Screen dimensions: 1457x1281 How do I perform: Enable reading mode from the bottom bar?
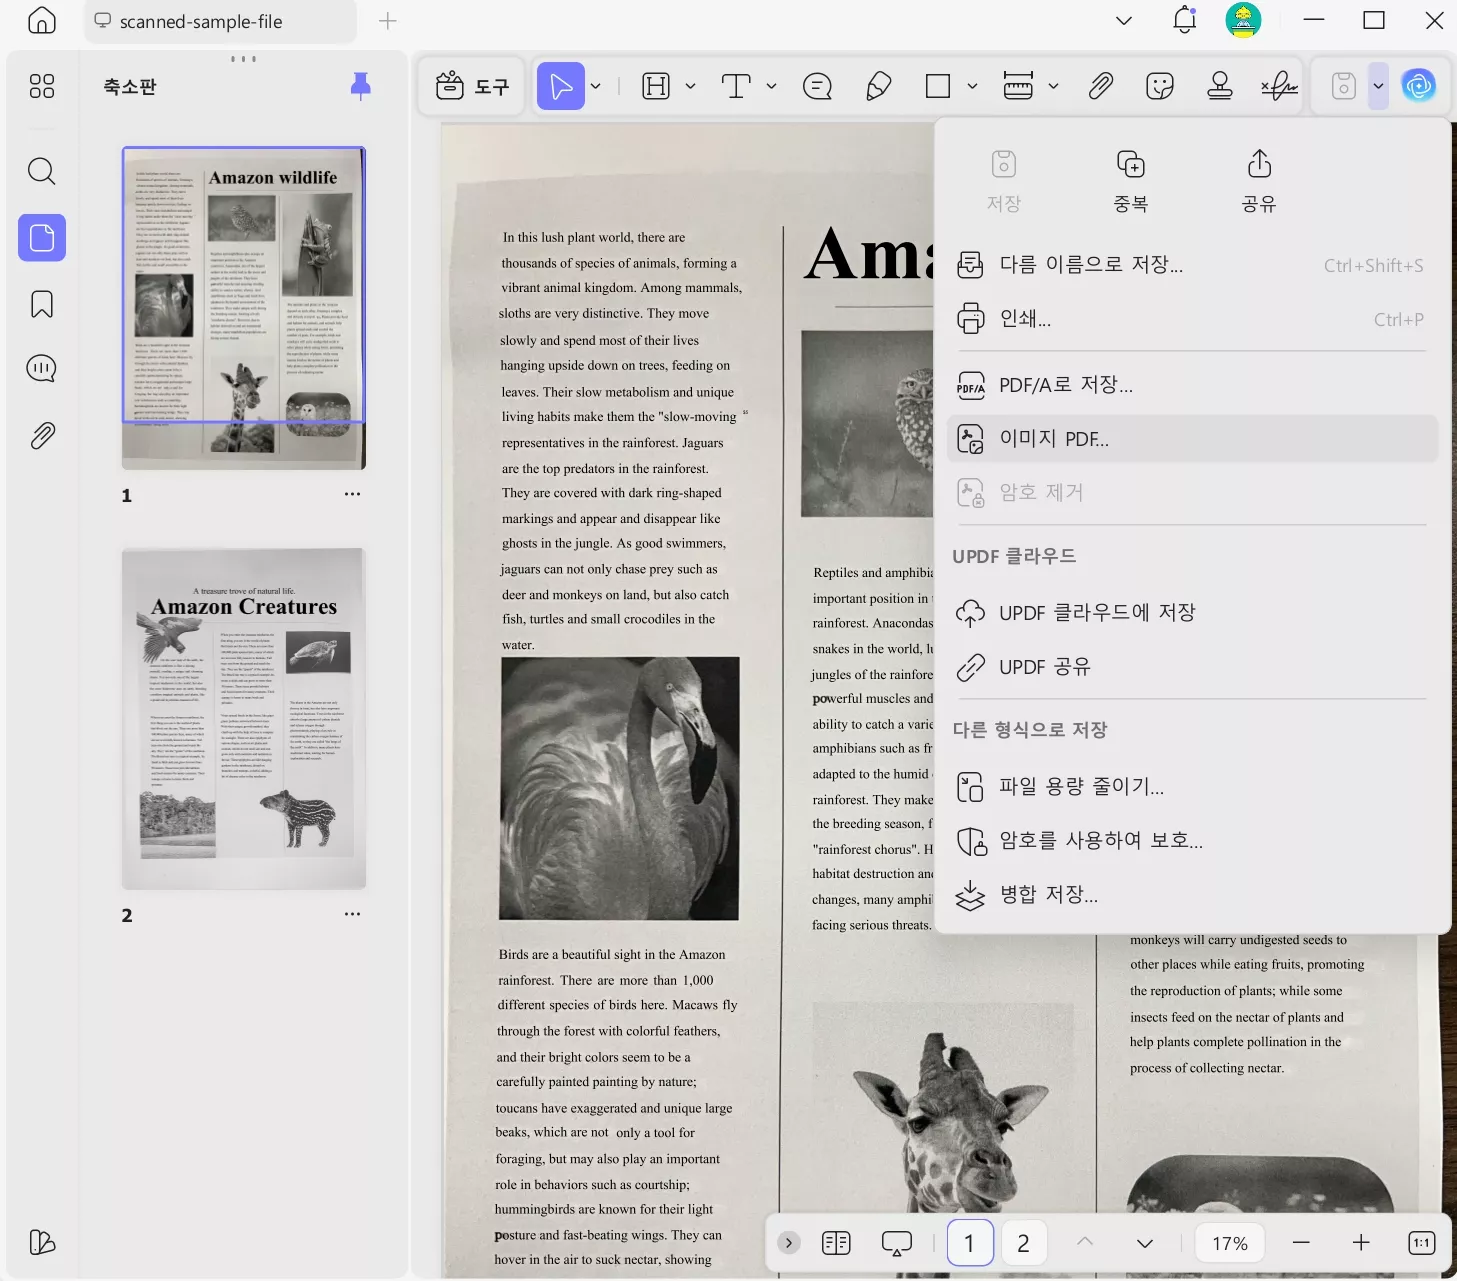coord(896,1242)
